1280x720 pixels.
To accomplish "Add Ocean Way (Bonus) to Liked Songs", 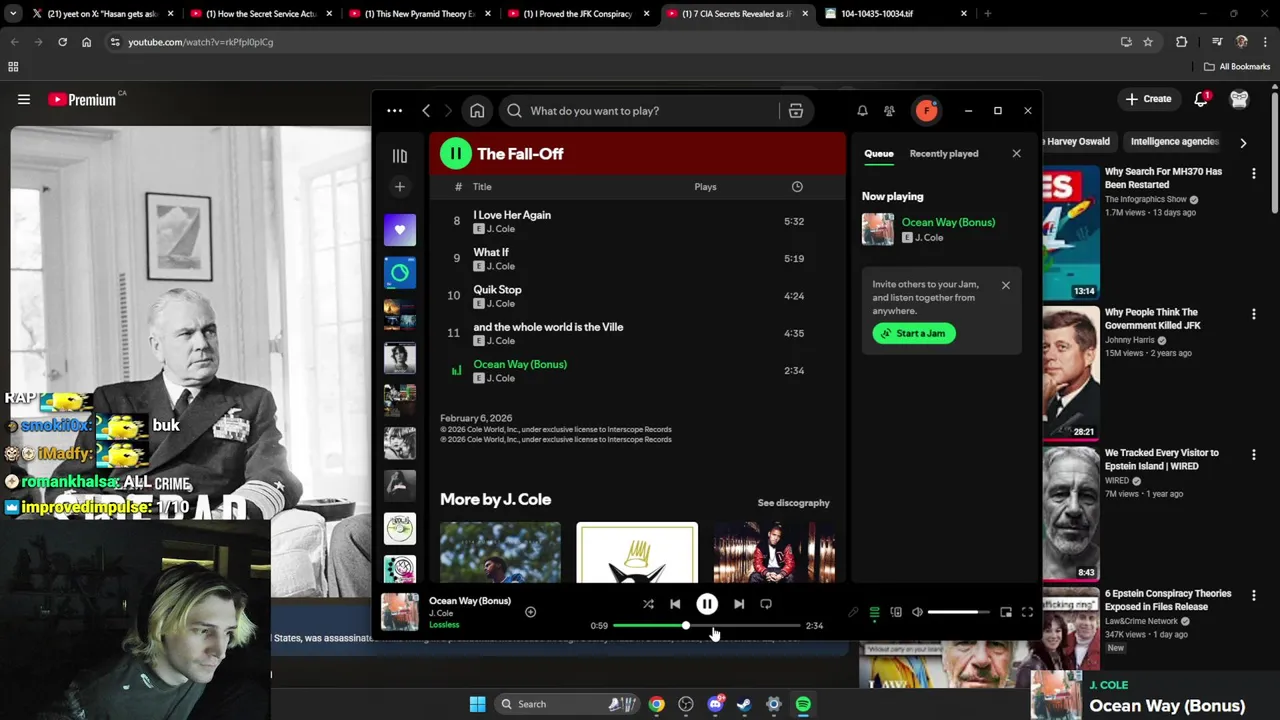I will (530, 612).
